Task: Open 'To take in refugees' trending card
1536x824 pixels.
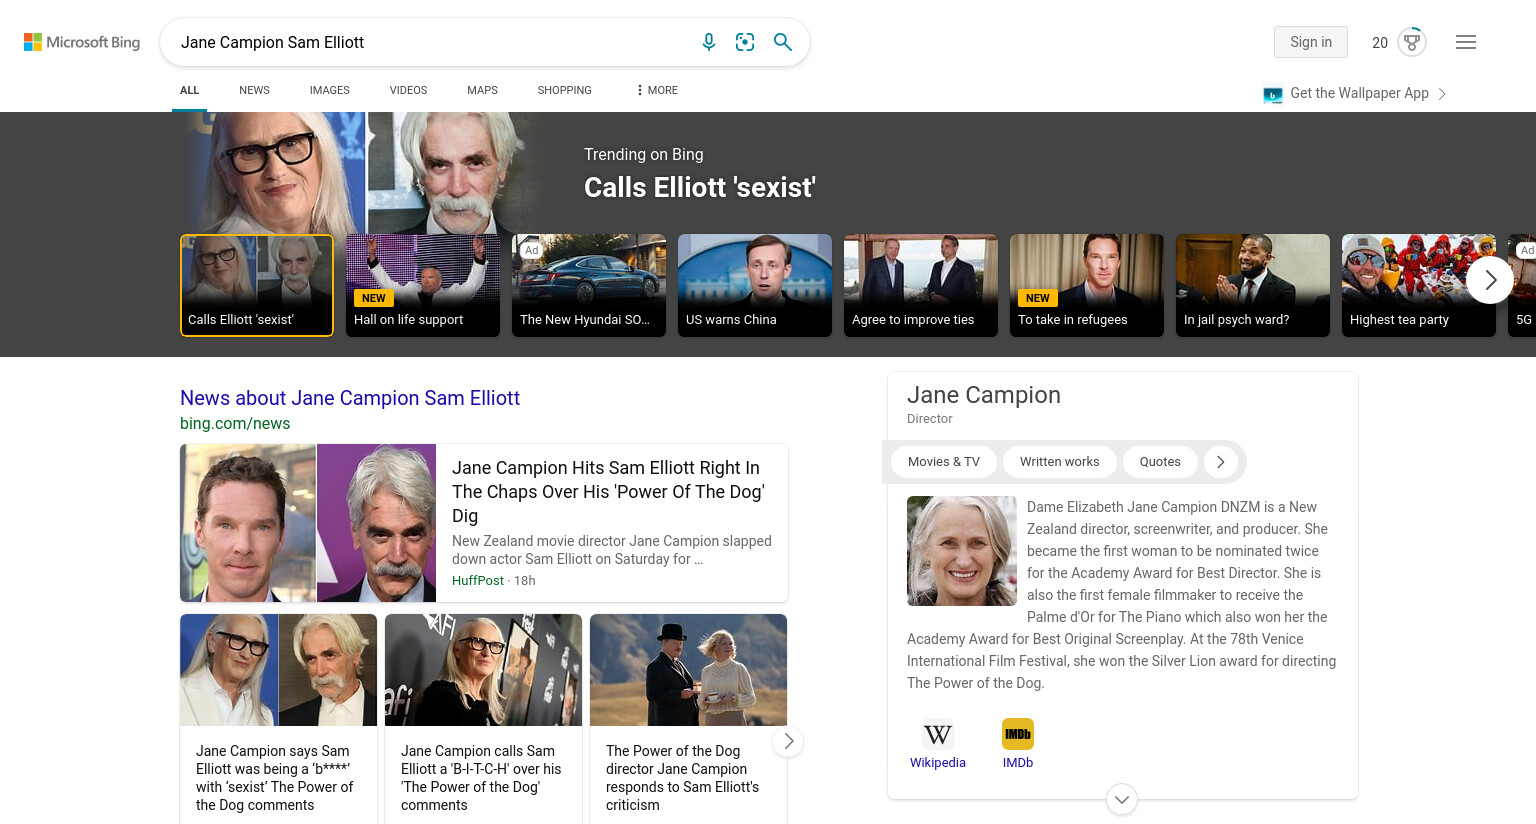Action: pyautogui.click(x=1087, y=285)
